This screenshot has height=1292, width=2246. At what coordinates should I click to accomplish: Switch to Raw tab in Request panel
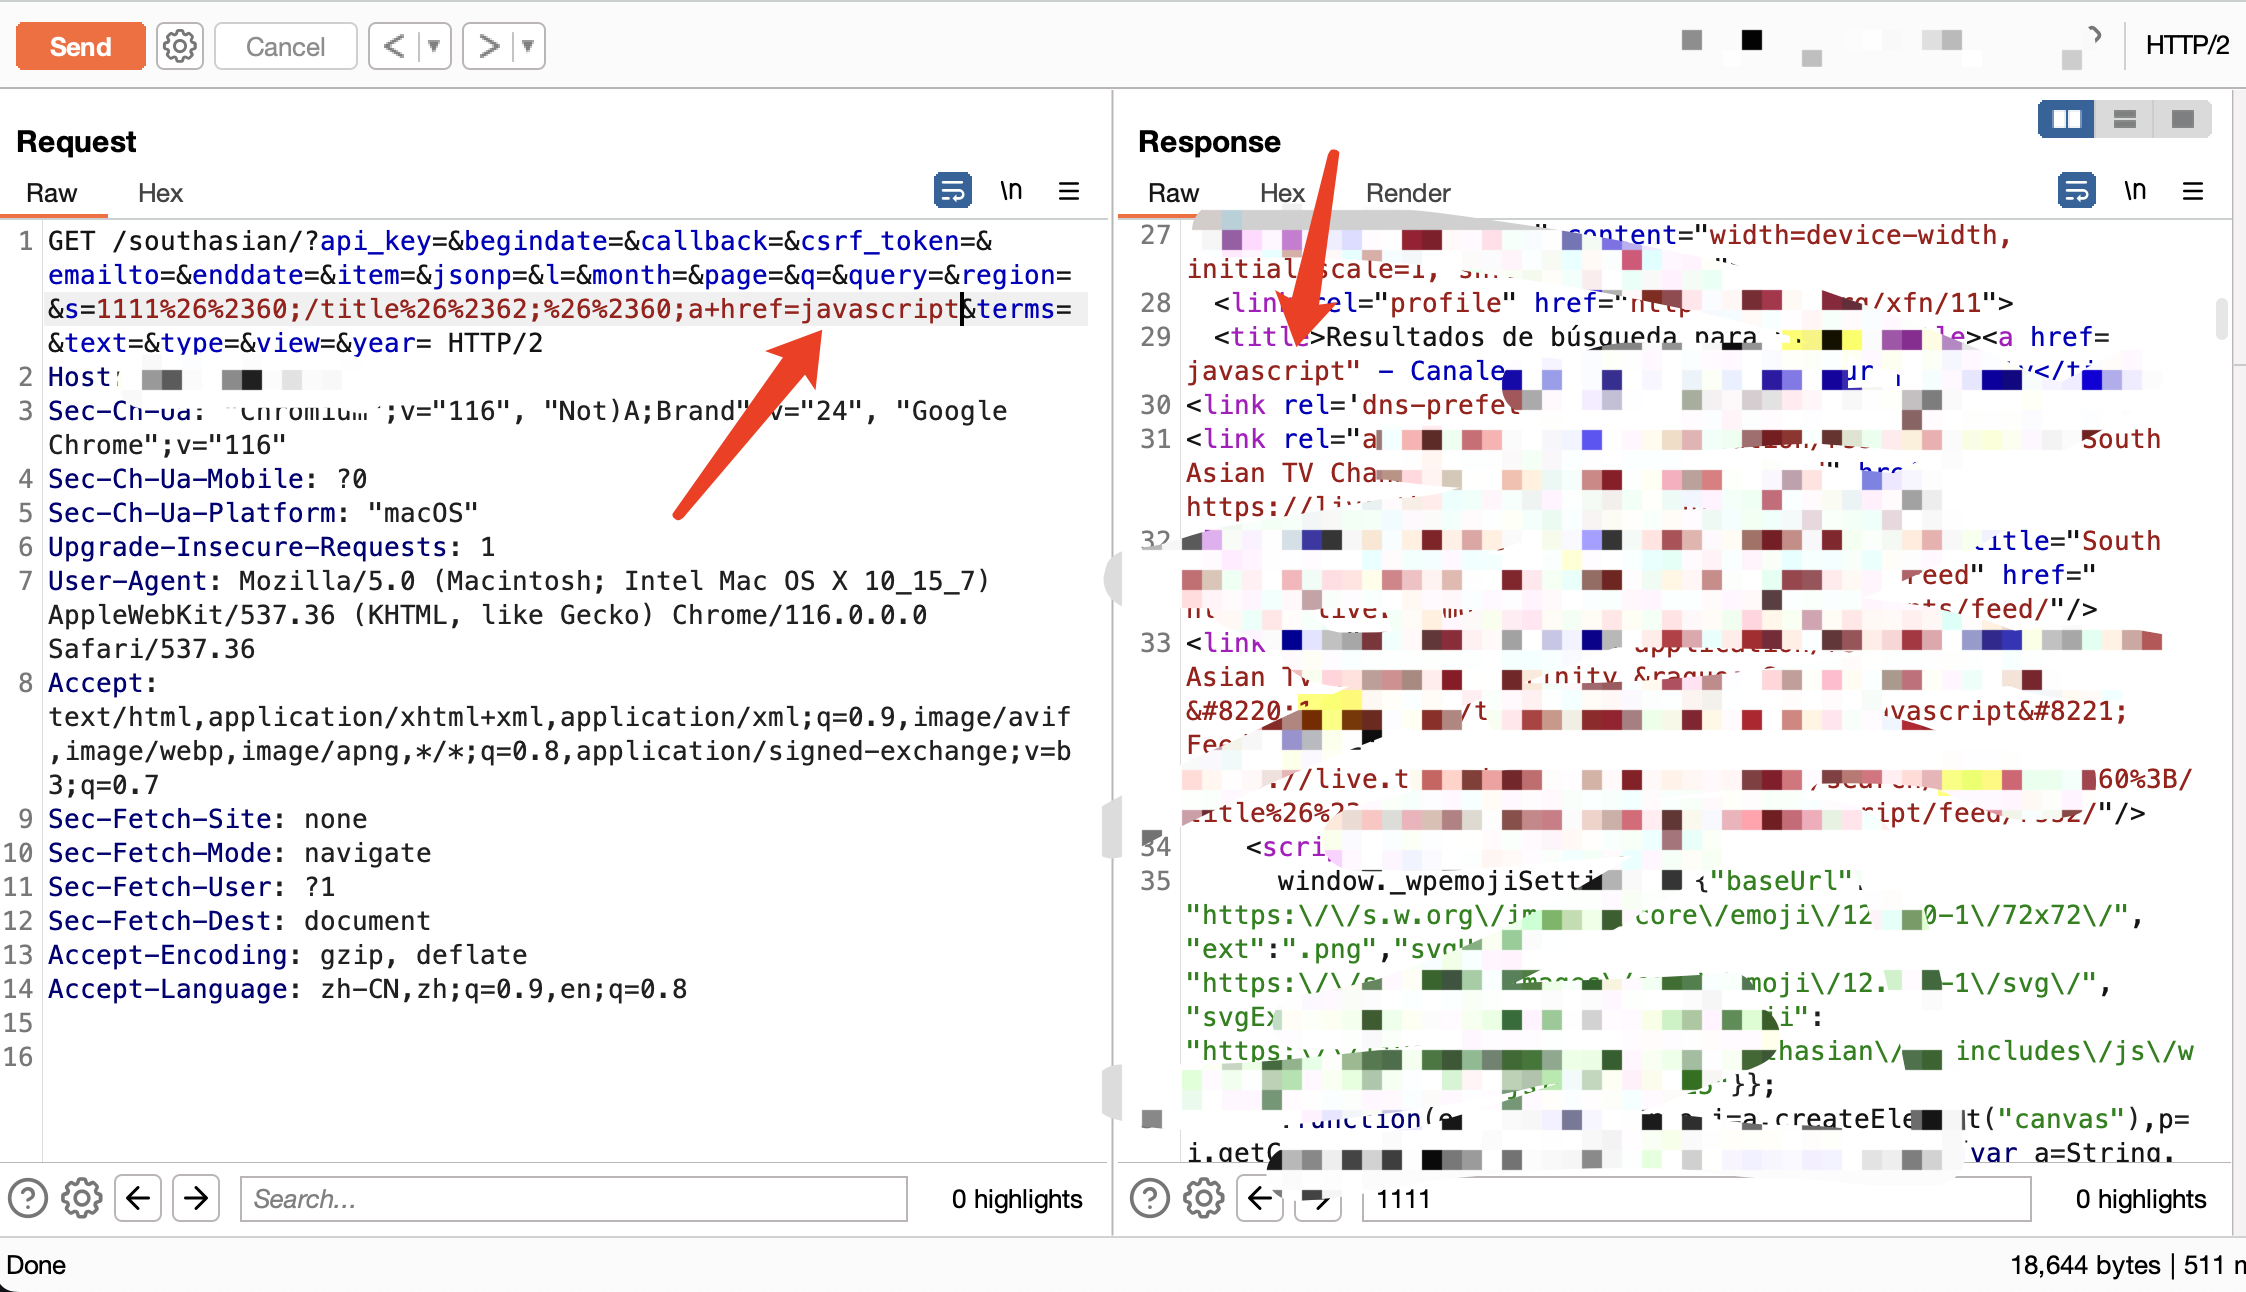[x=52, y=193]
